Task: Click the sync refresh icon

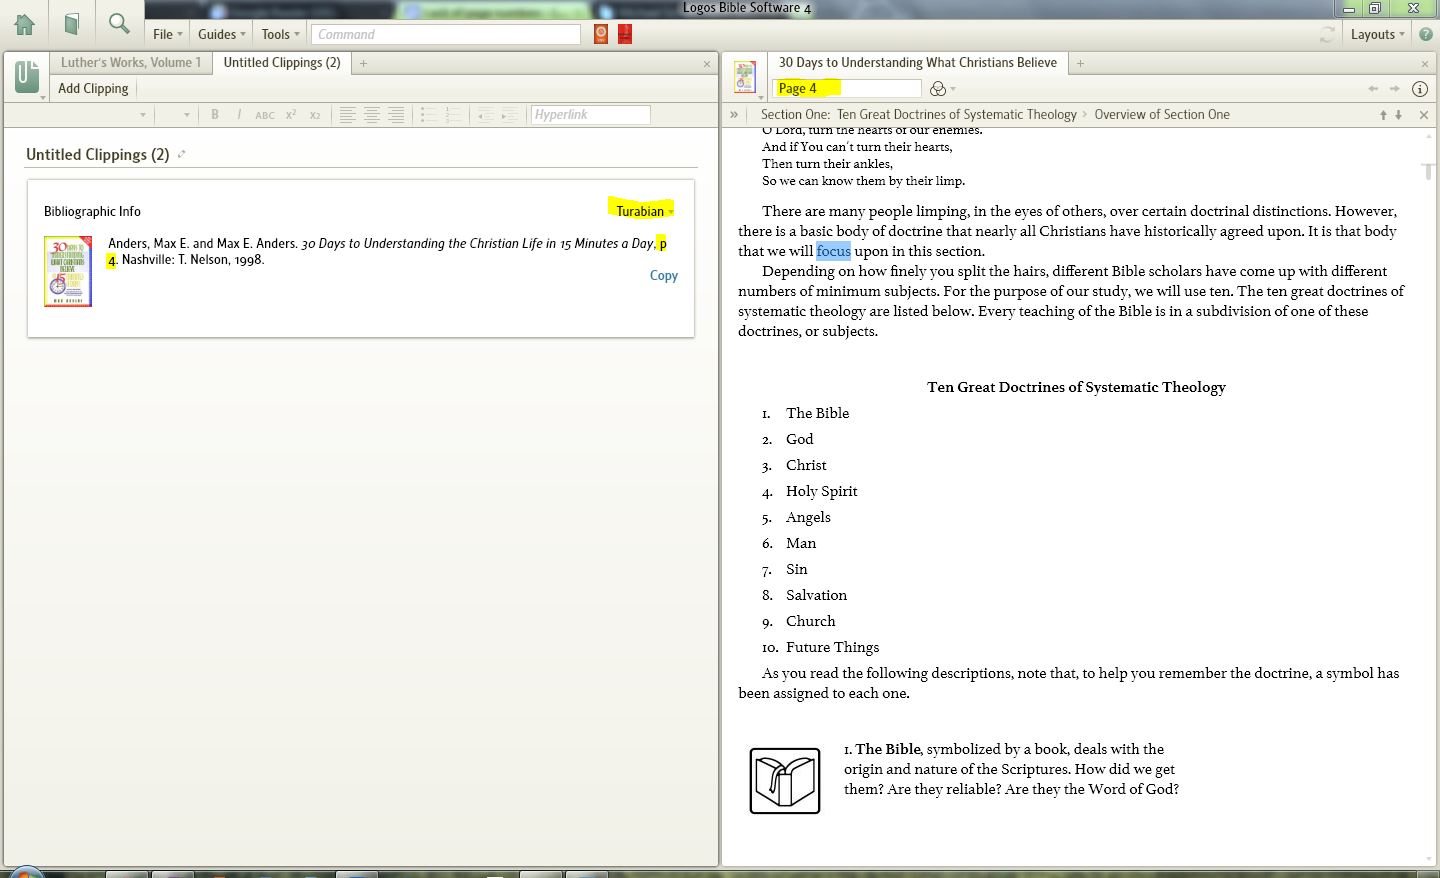Action: click(x=1327, y=34)
